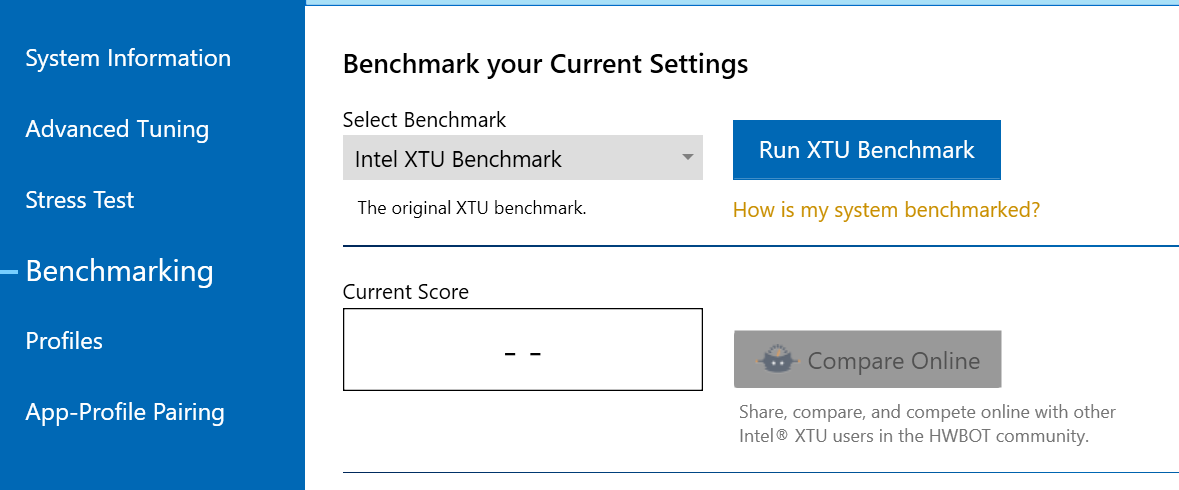Open App-Profile Pairing
Image resolution: width=1179 pixels, height=490 pixels.
coord(125,412)
